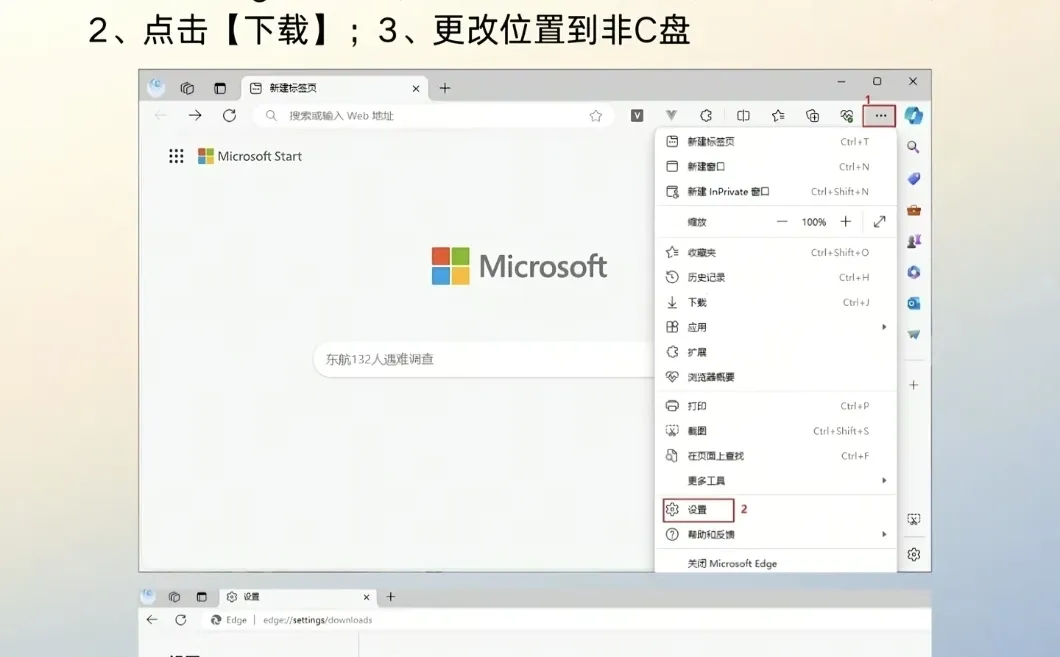Choose 新建 InPrivate 窗口 menu item
The image size is (1060, 657).
(775, 191)
